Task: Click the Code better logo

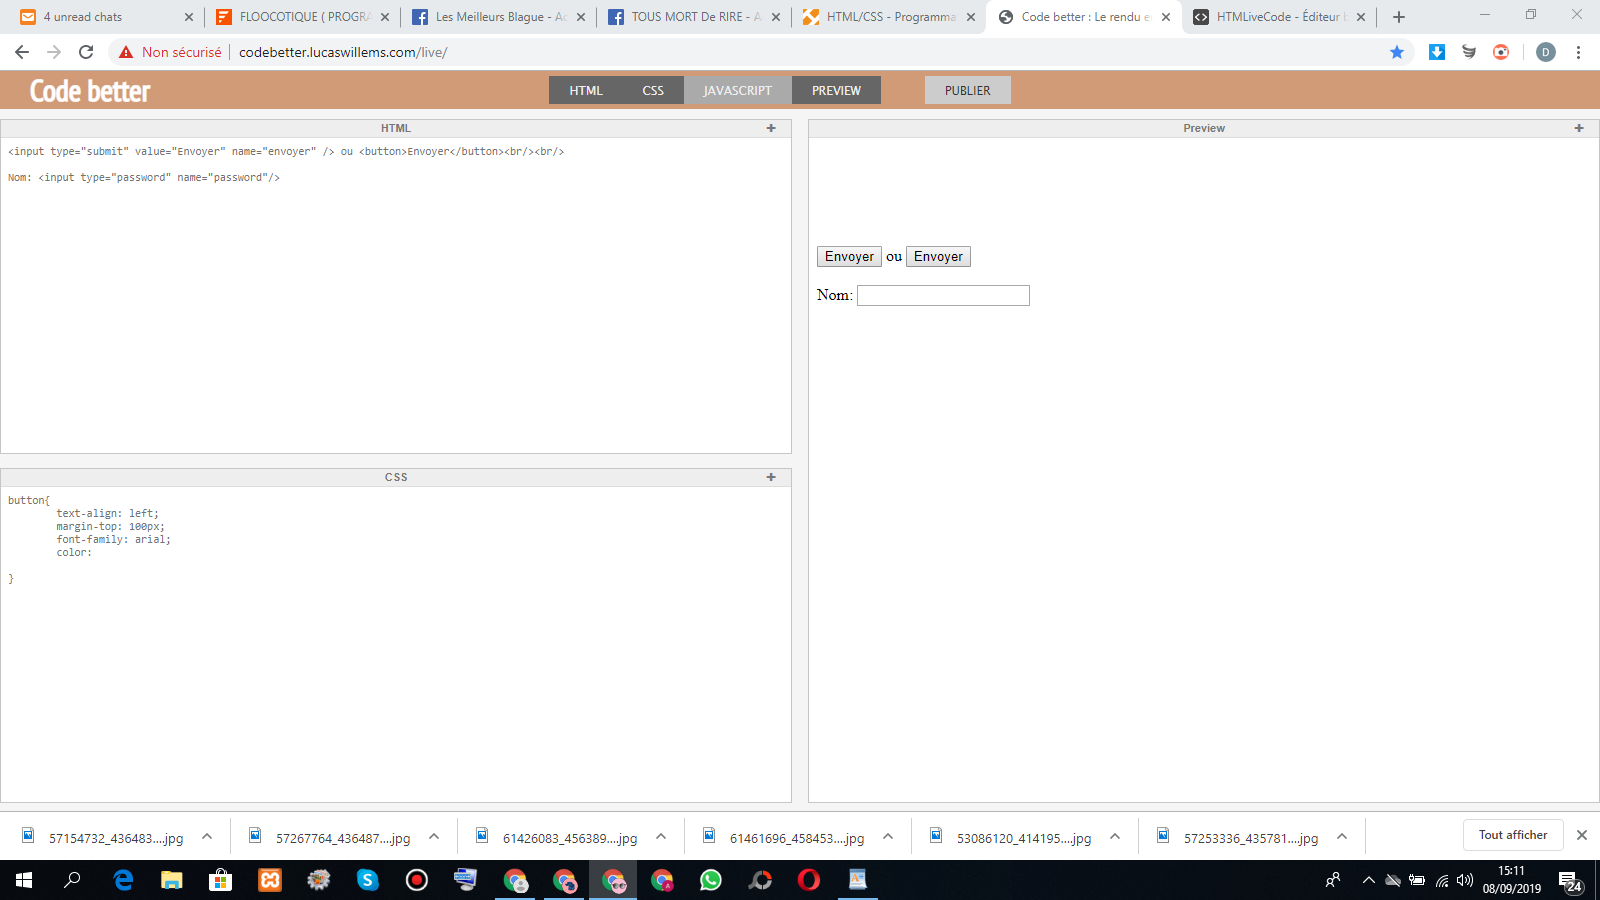Action: coord(90,91)
